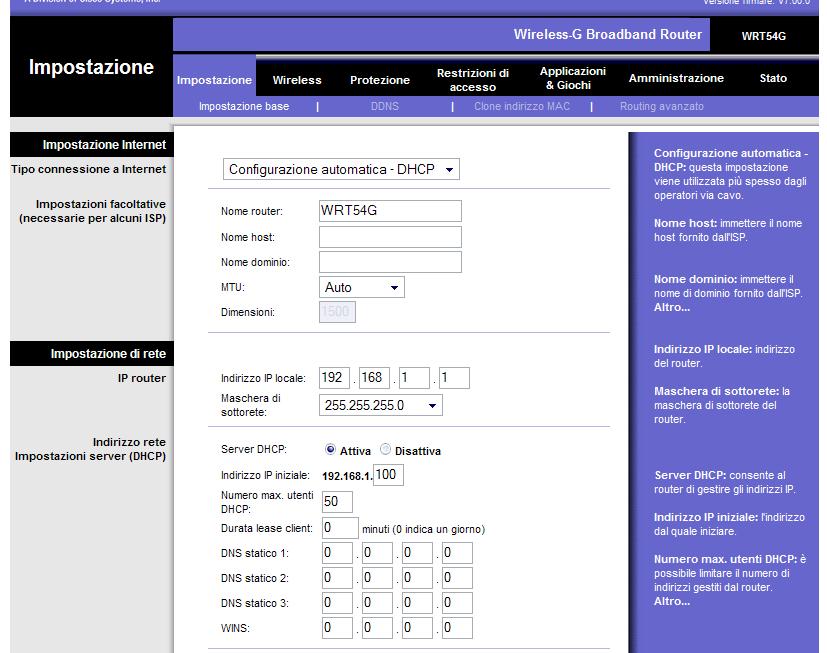Switch to the Amministrazione tab
This screenshot has width=827, height=653.
pyautogui.click(x=676, y=78)
